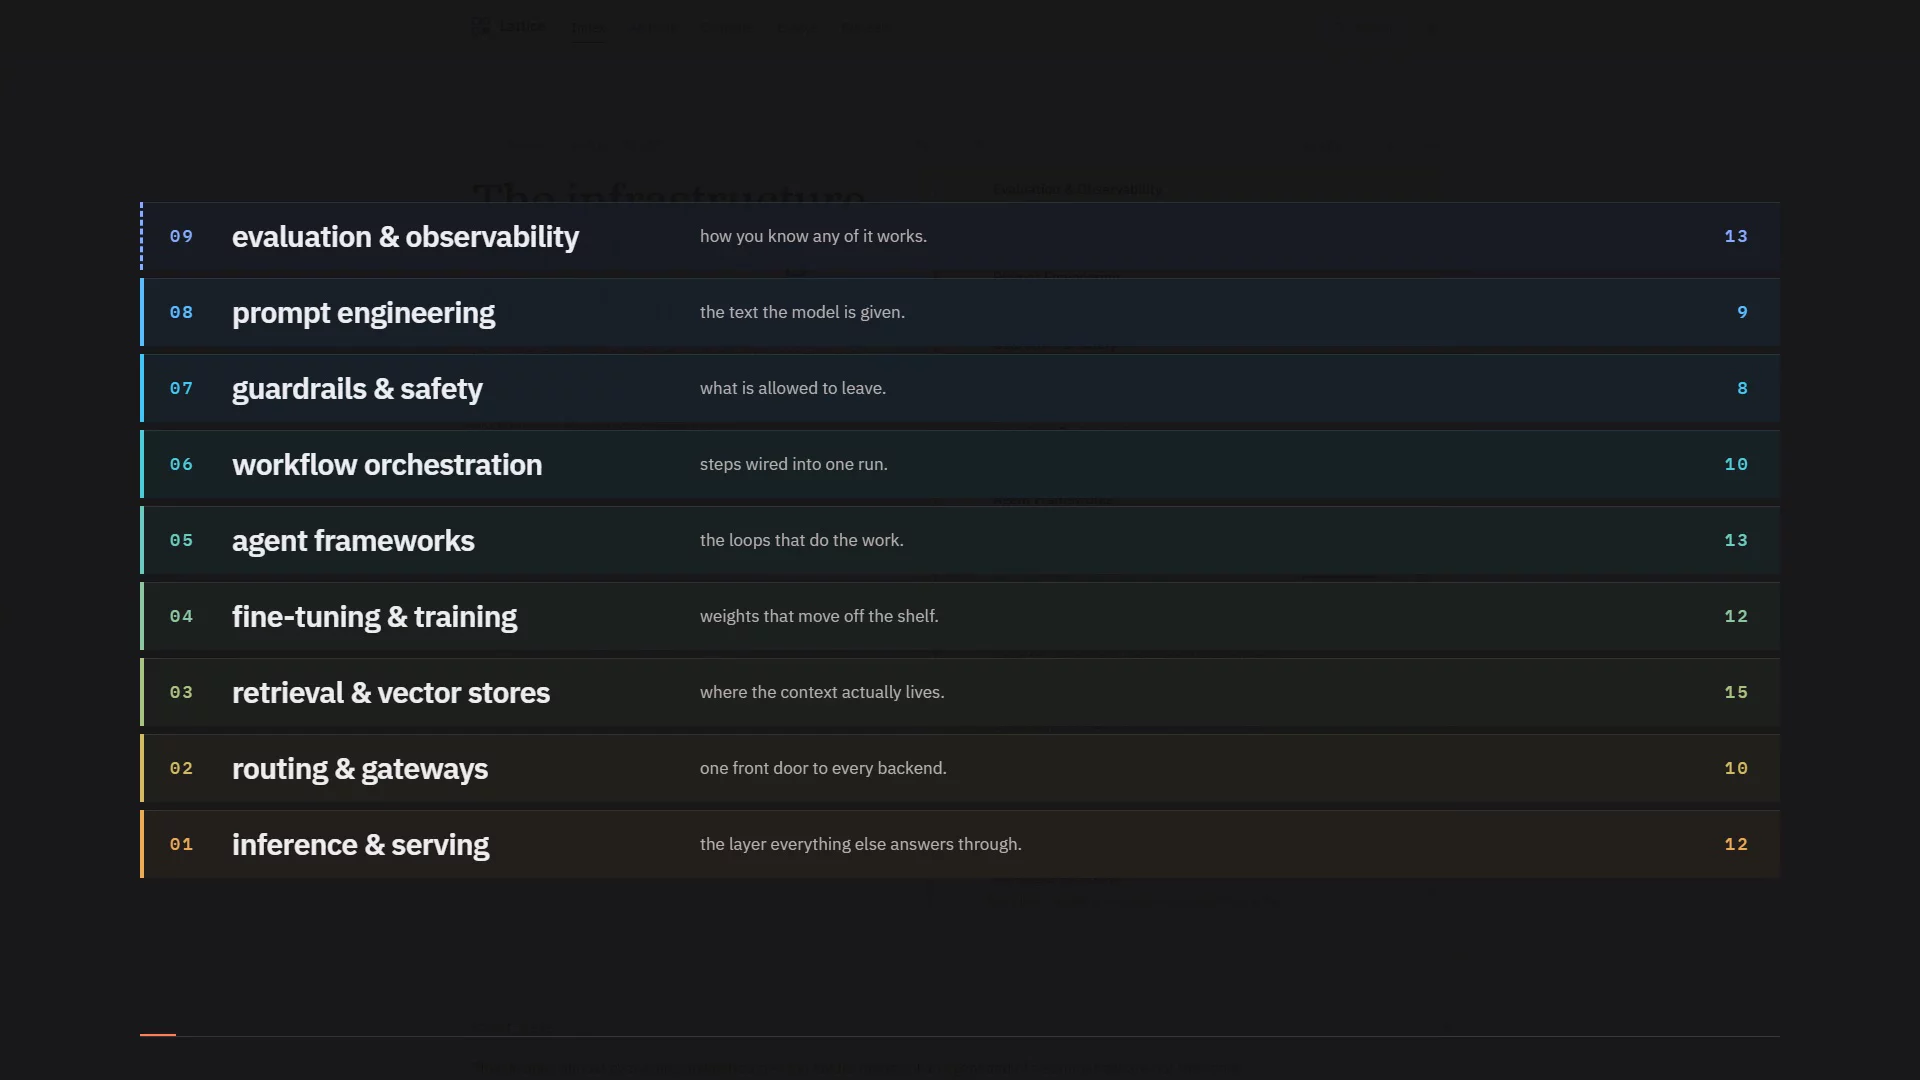This screenshot has width=1920, height=1080.
Task: Click "one front door to every backend." text
Action: [x=823, y=768]
